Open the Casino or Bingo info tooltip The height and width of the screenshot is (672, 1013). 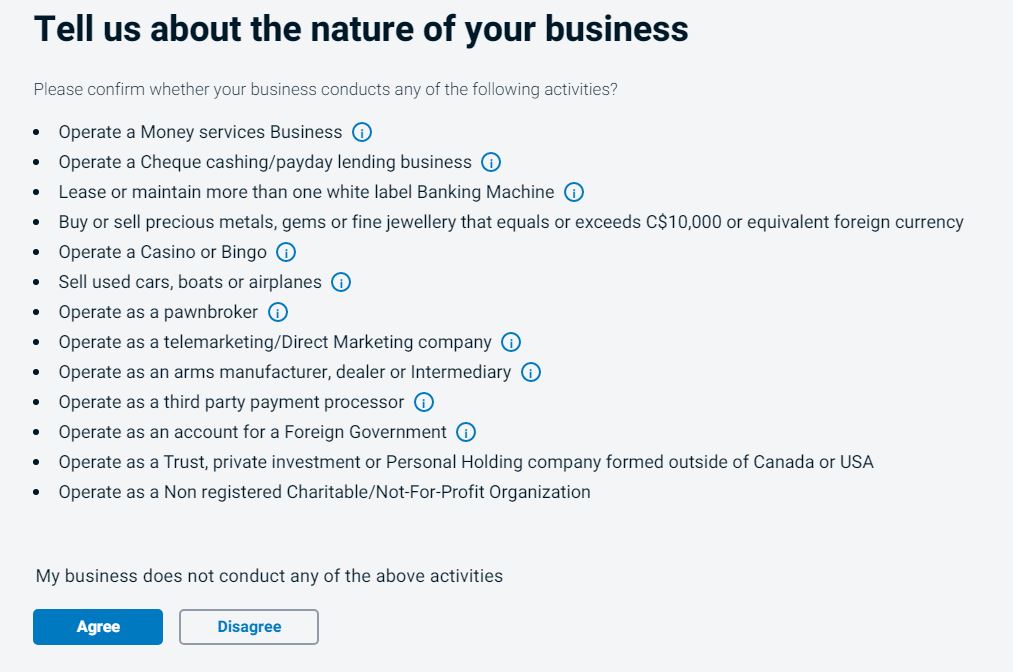coord(285,252)
